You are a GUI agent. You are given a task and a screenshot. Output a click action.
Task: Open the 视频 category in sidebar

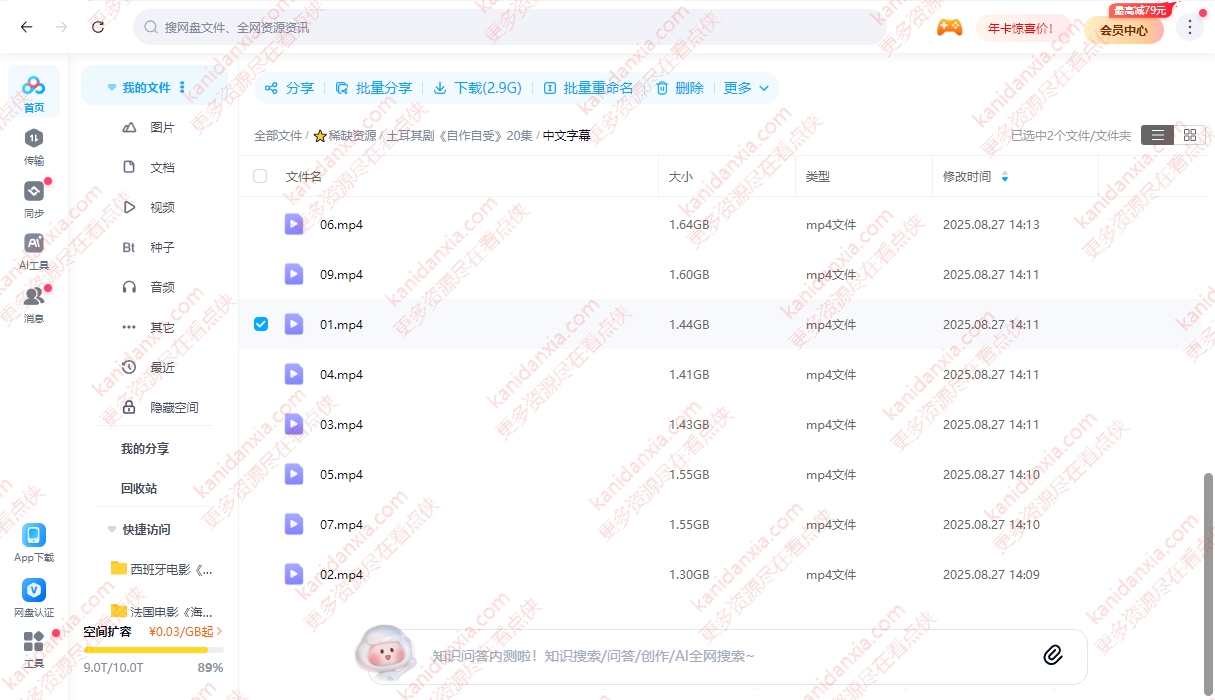click(x=161, y=207)
